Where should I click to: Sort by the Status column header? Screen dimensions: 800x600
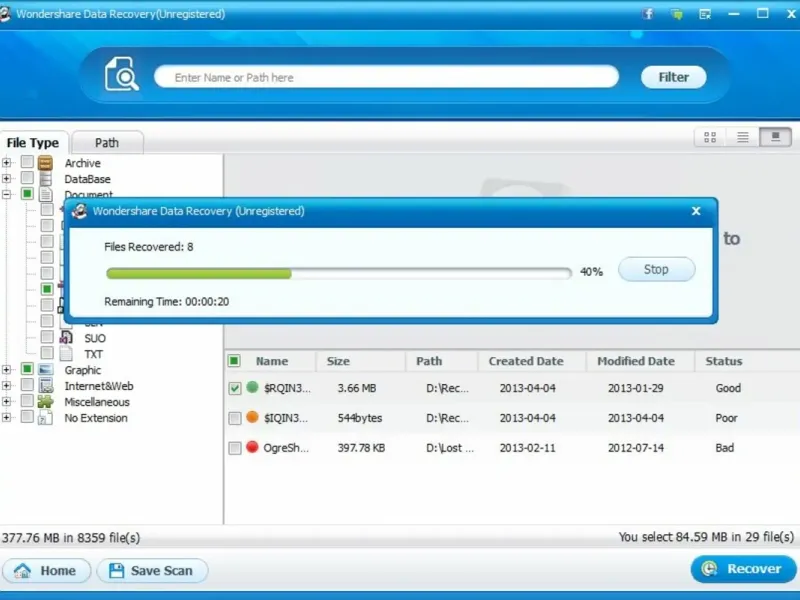(x=723, y=361)
